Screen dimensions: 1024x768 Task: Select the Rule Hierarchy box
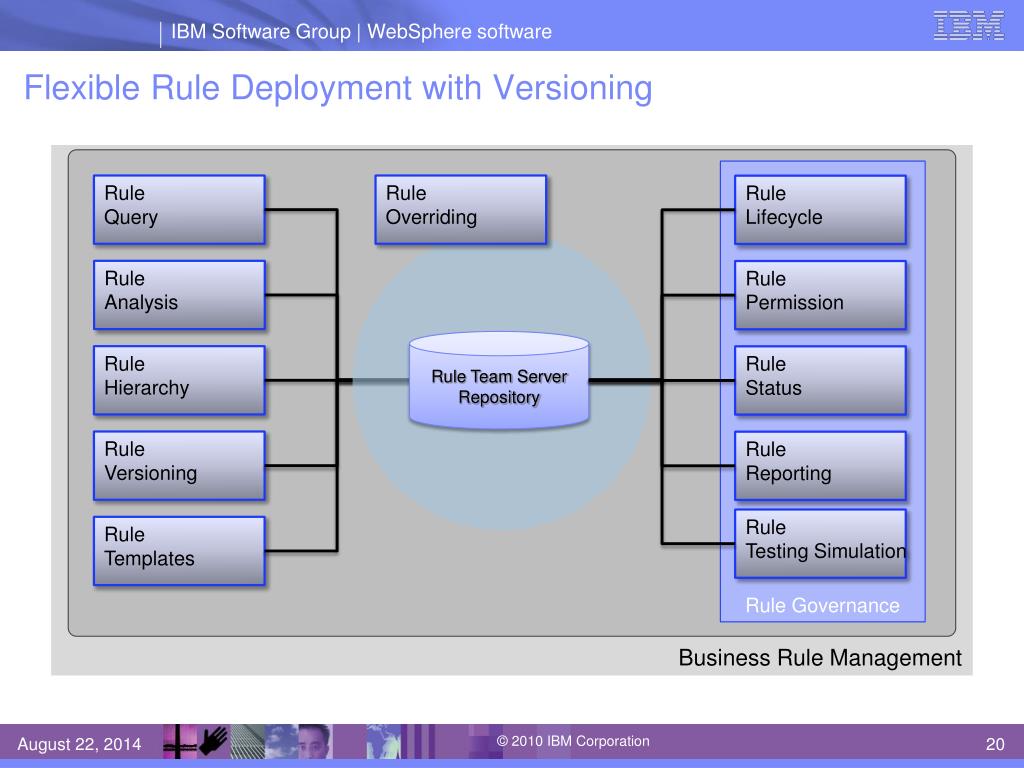(x=179, y=380)
